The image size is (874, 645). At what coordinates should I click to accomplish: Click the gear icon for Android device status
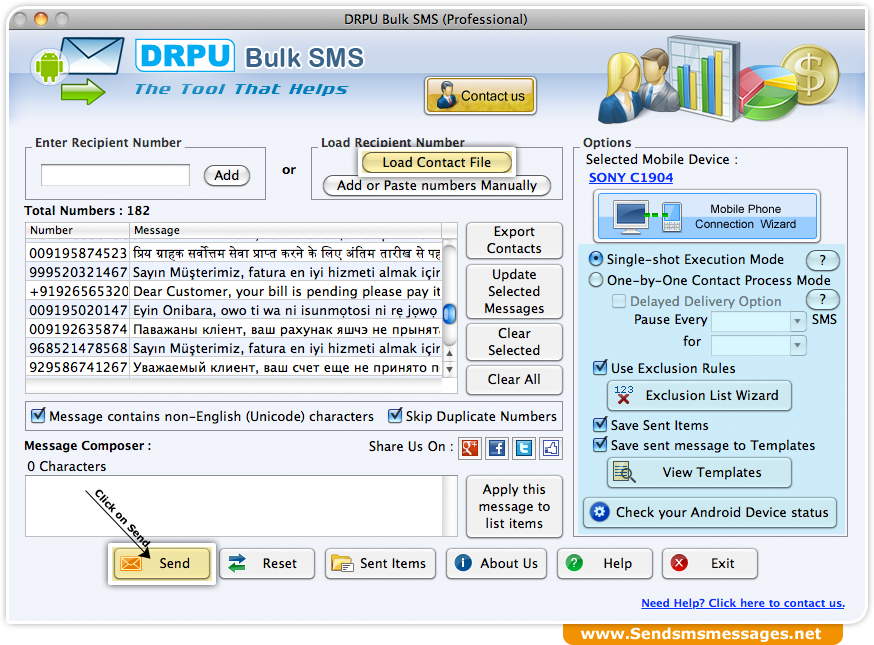point(600,512)
